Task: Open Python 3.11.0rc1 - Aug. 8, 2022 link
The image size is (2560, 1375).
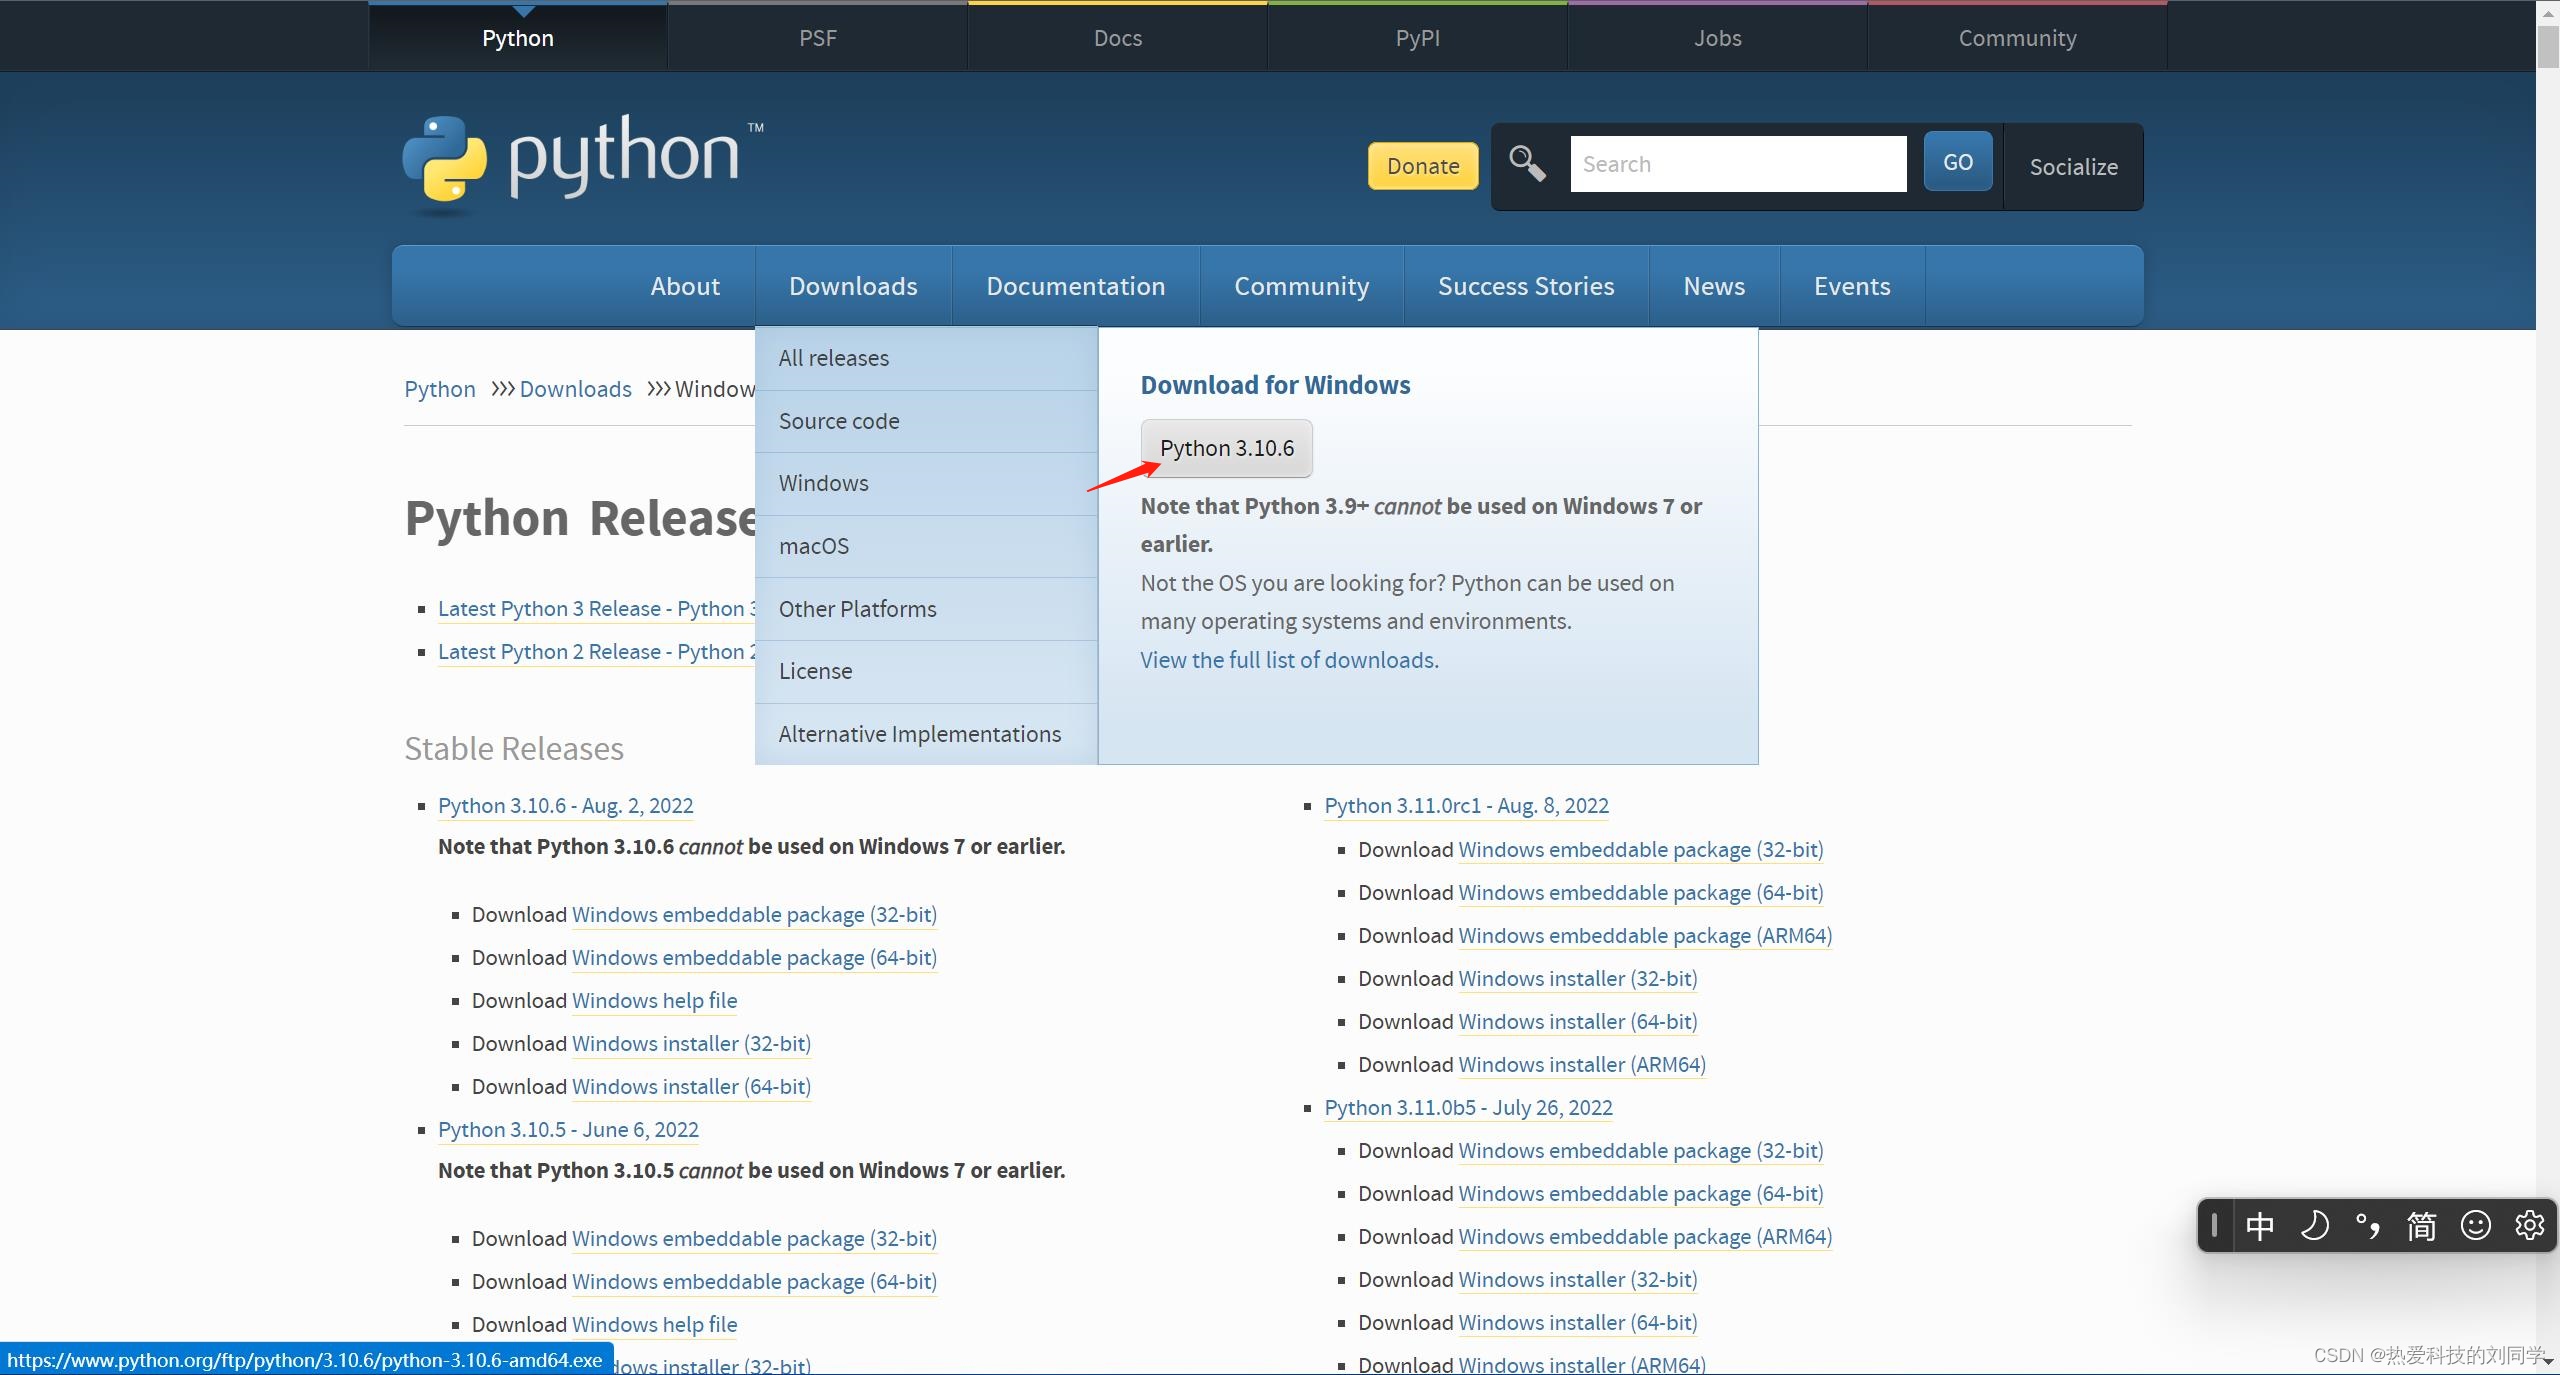Action: tap(1467, 806)
